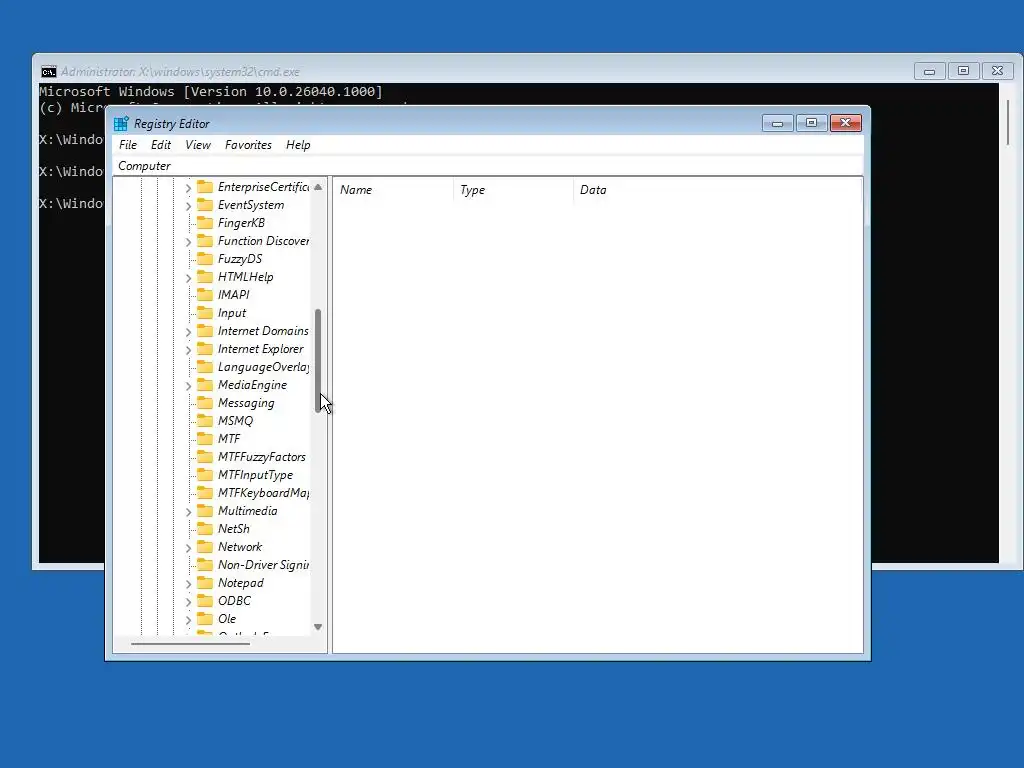Viewport: 1024px width, 768px height.
Task: Click the Multimedia folder icon
Action: click(x=205, y=511)
